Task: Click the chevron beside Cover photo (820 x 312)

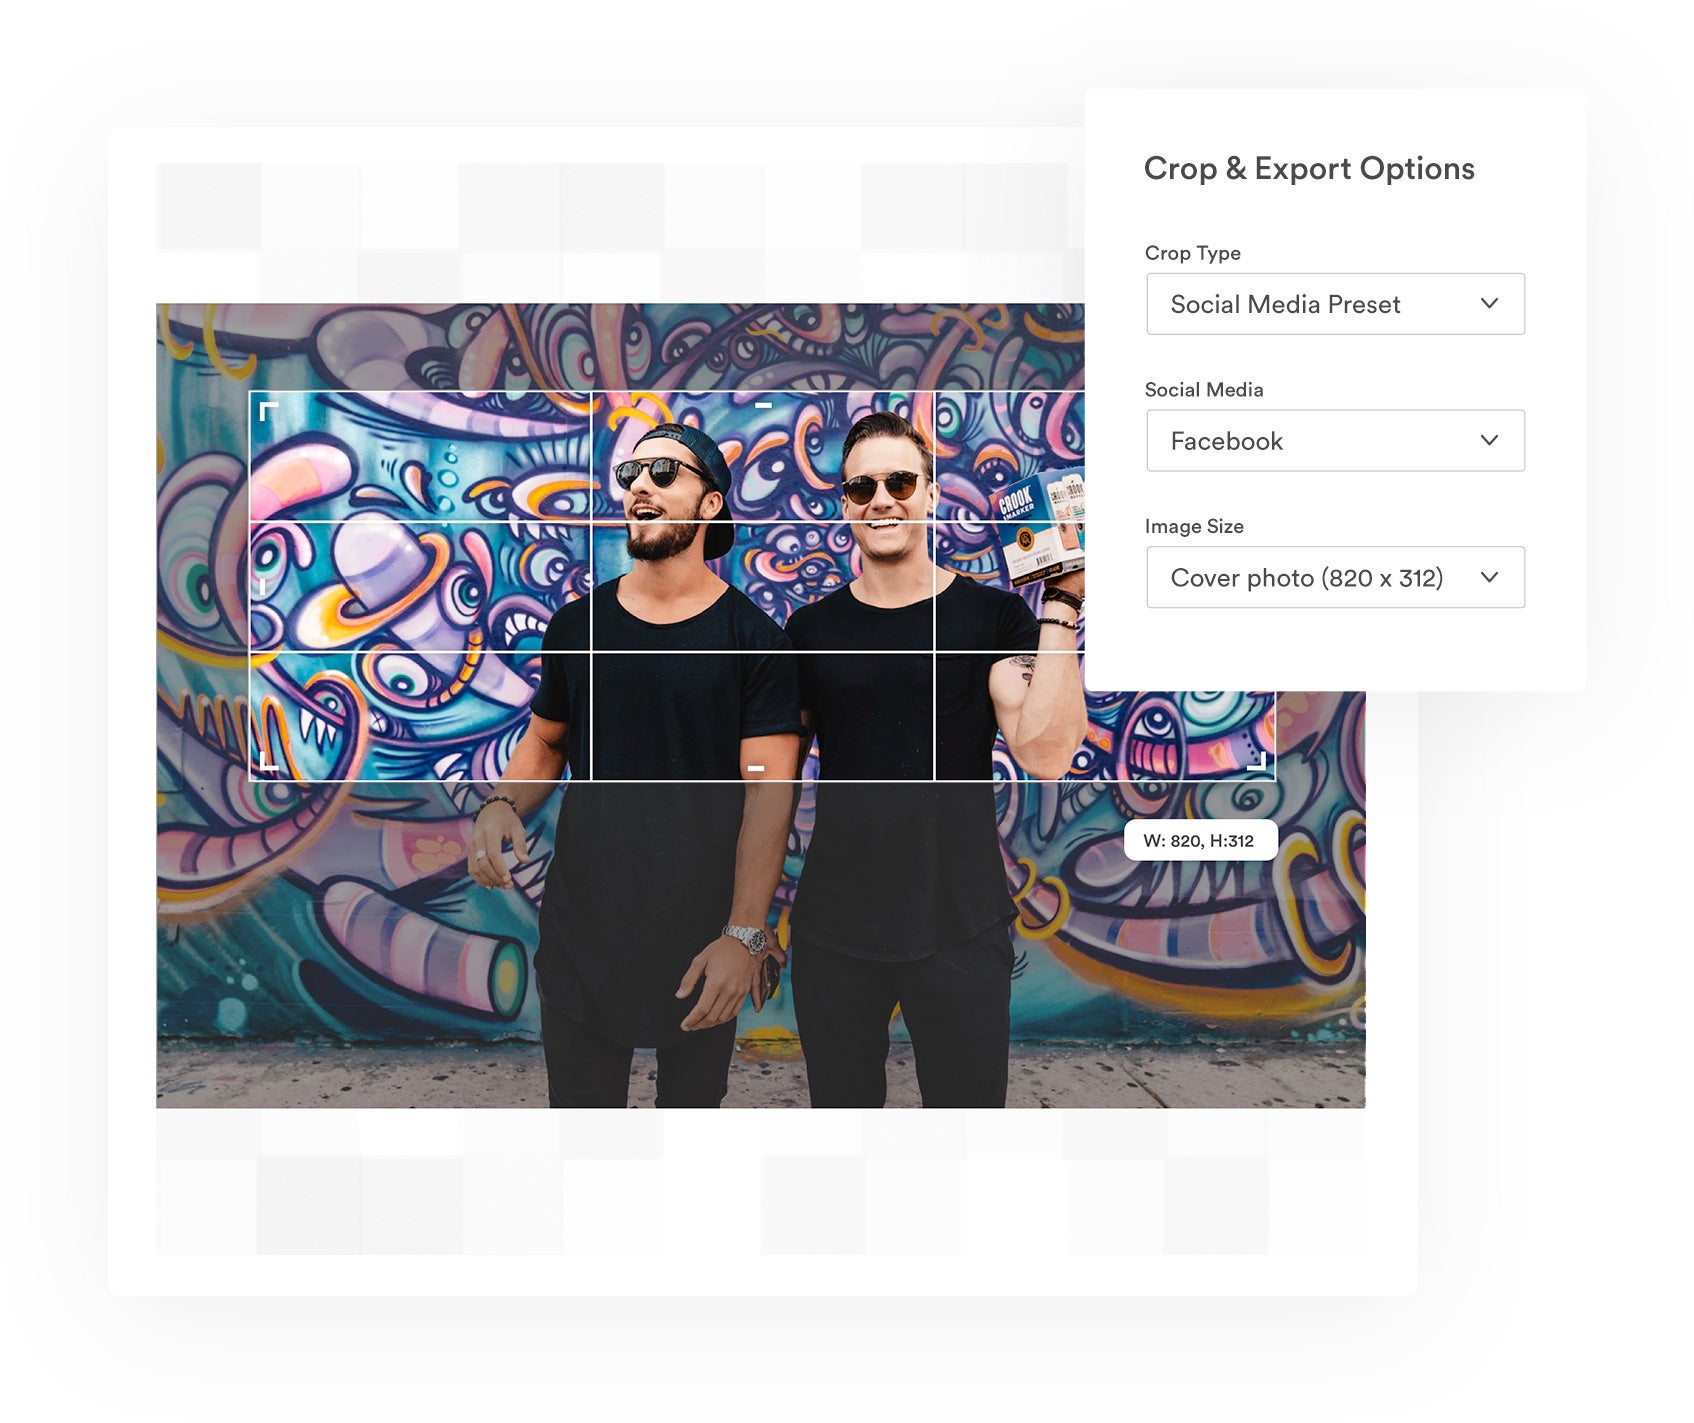Action: (1489, 577)
